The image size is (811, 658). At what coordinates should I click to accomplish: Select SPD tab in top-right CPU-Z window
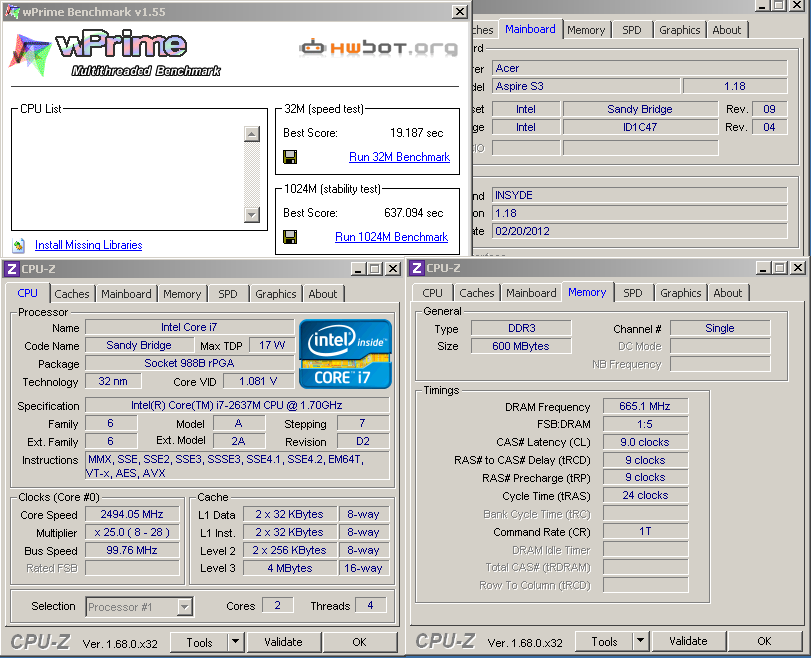632,30
